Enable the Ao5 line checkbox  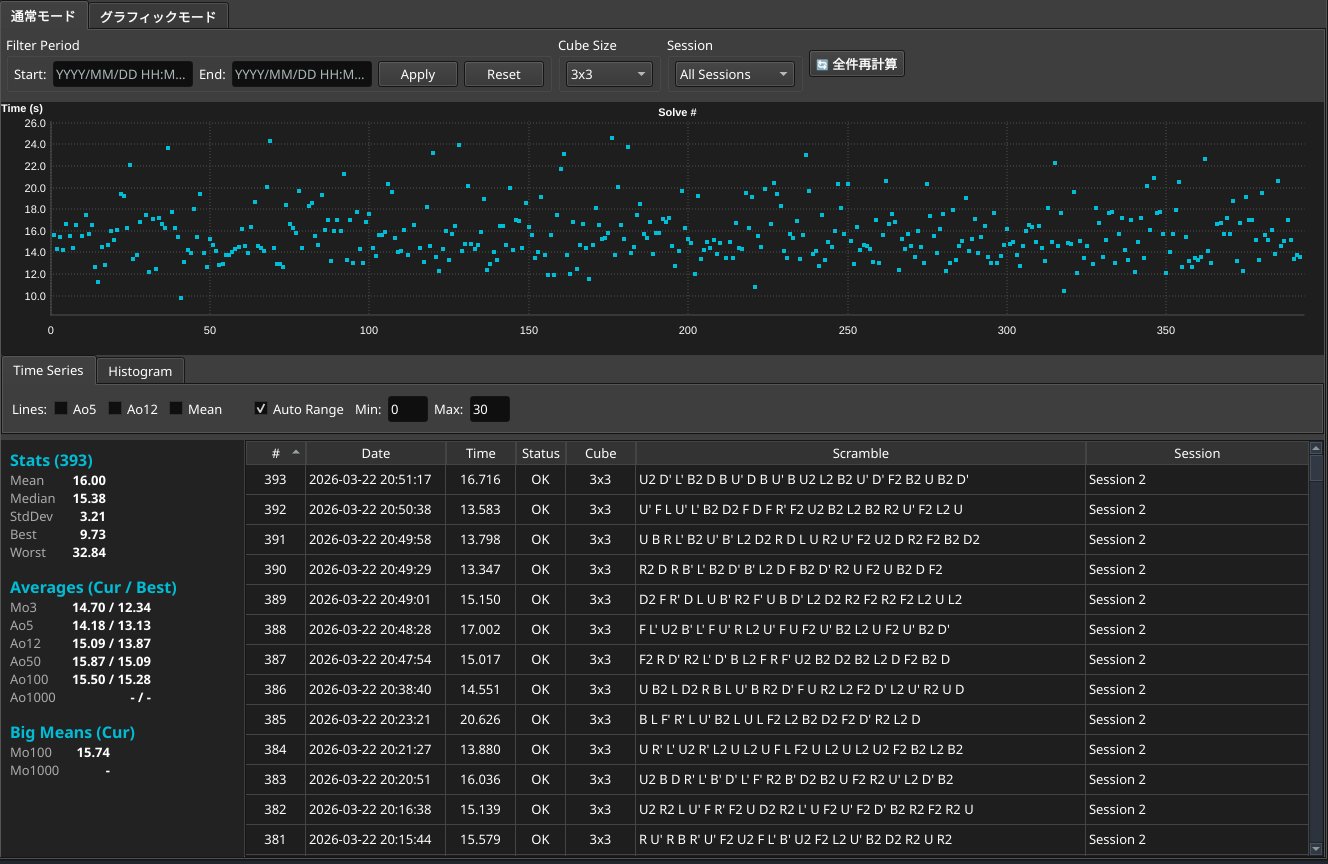tap(61, 408)
